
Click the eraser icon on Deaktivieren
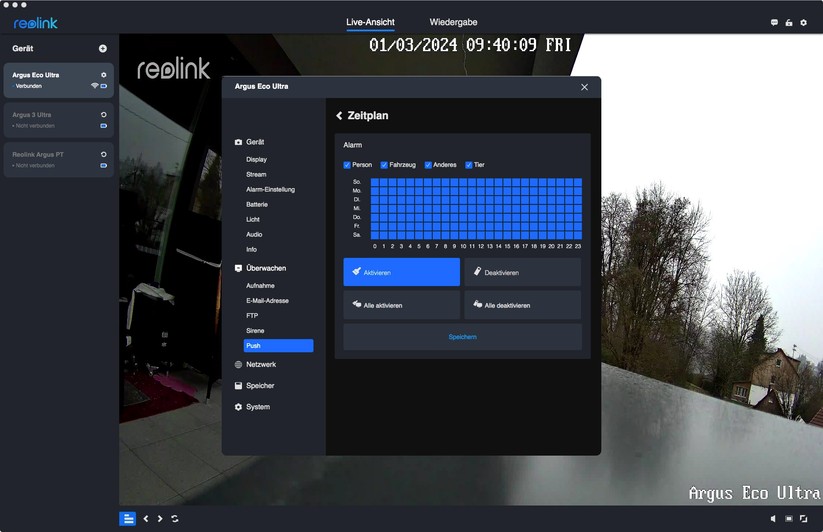pos(478,271)
